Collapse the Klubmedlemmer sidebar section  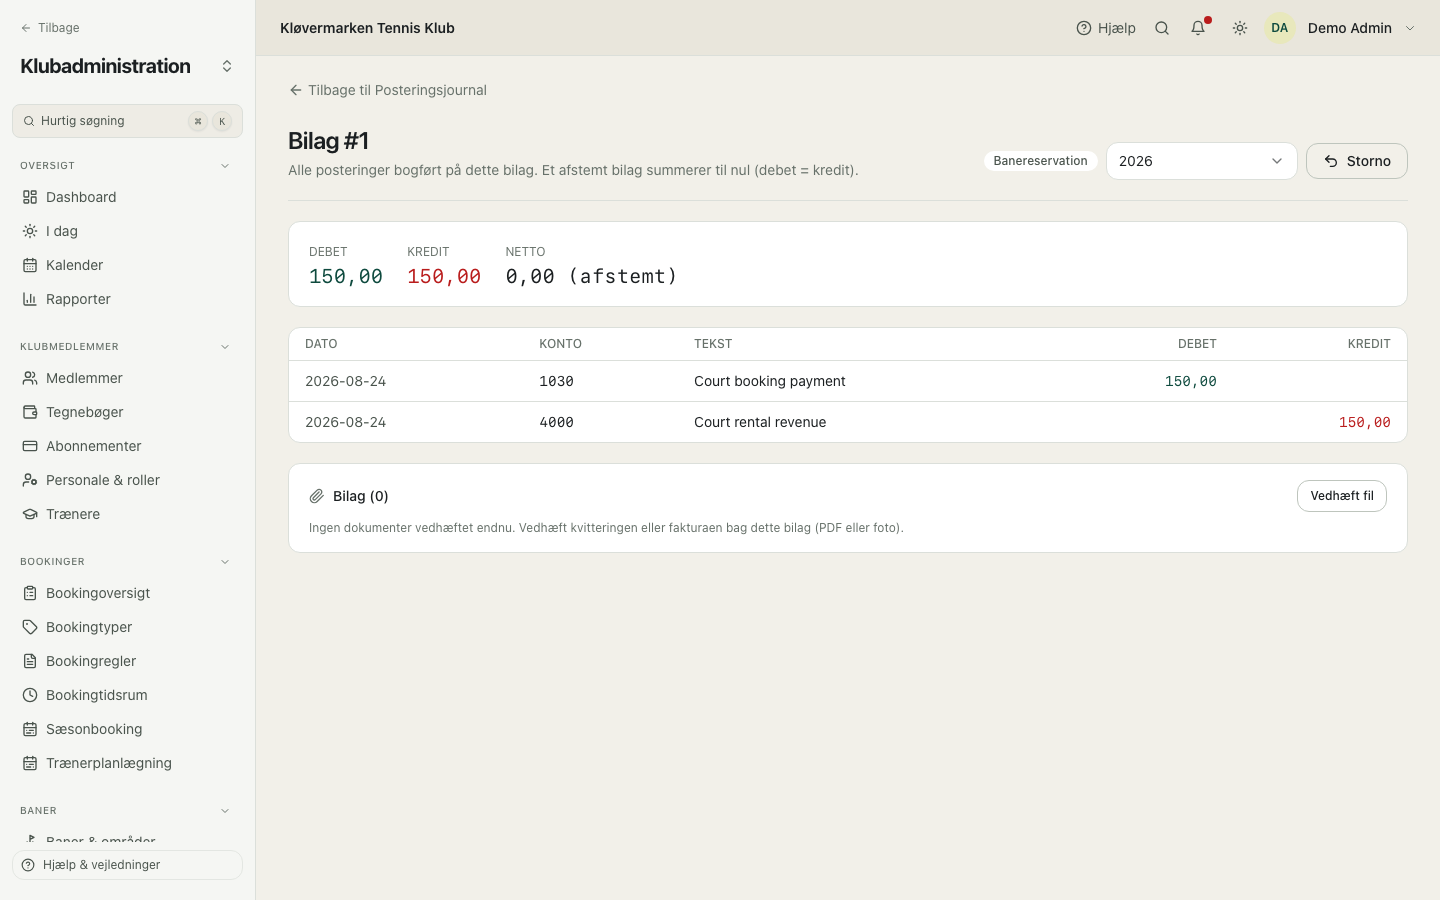(x=225, y=347)
